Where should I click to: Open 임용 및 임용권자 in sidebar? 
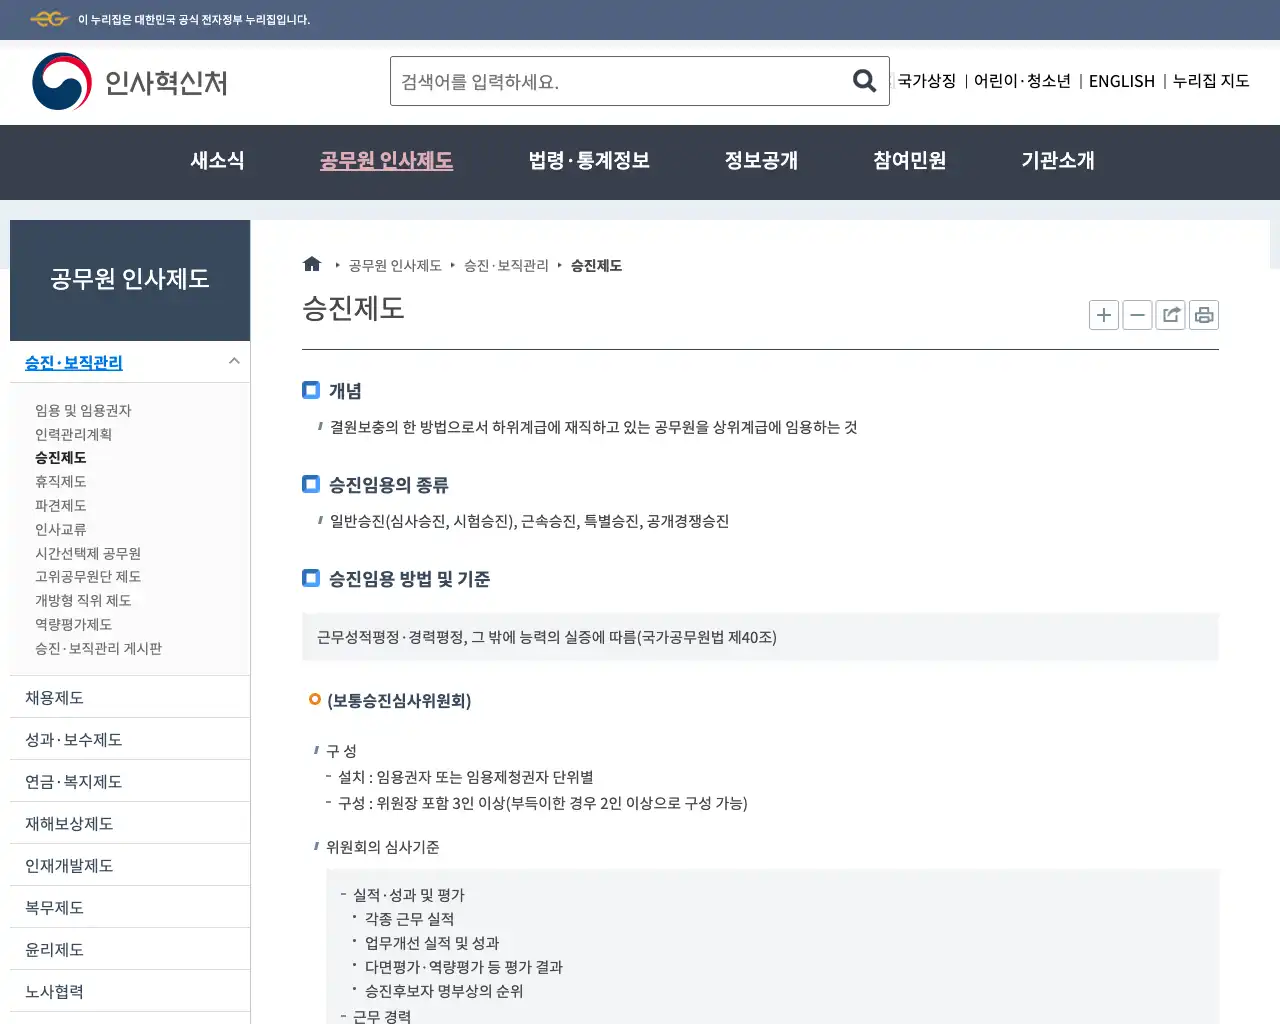[83, 410]
